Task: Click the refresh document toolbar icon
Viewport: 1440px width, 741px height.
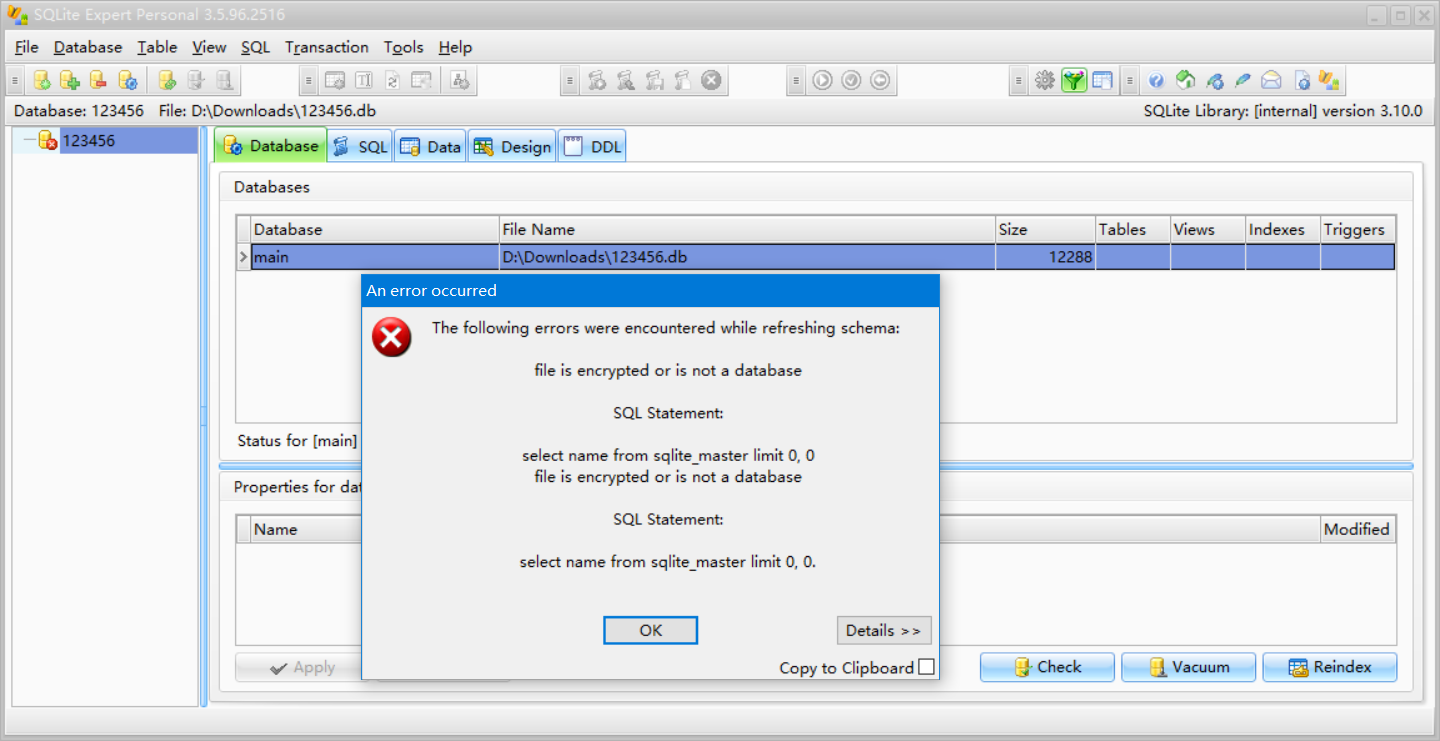Action: click(393, 80)
